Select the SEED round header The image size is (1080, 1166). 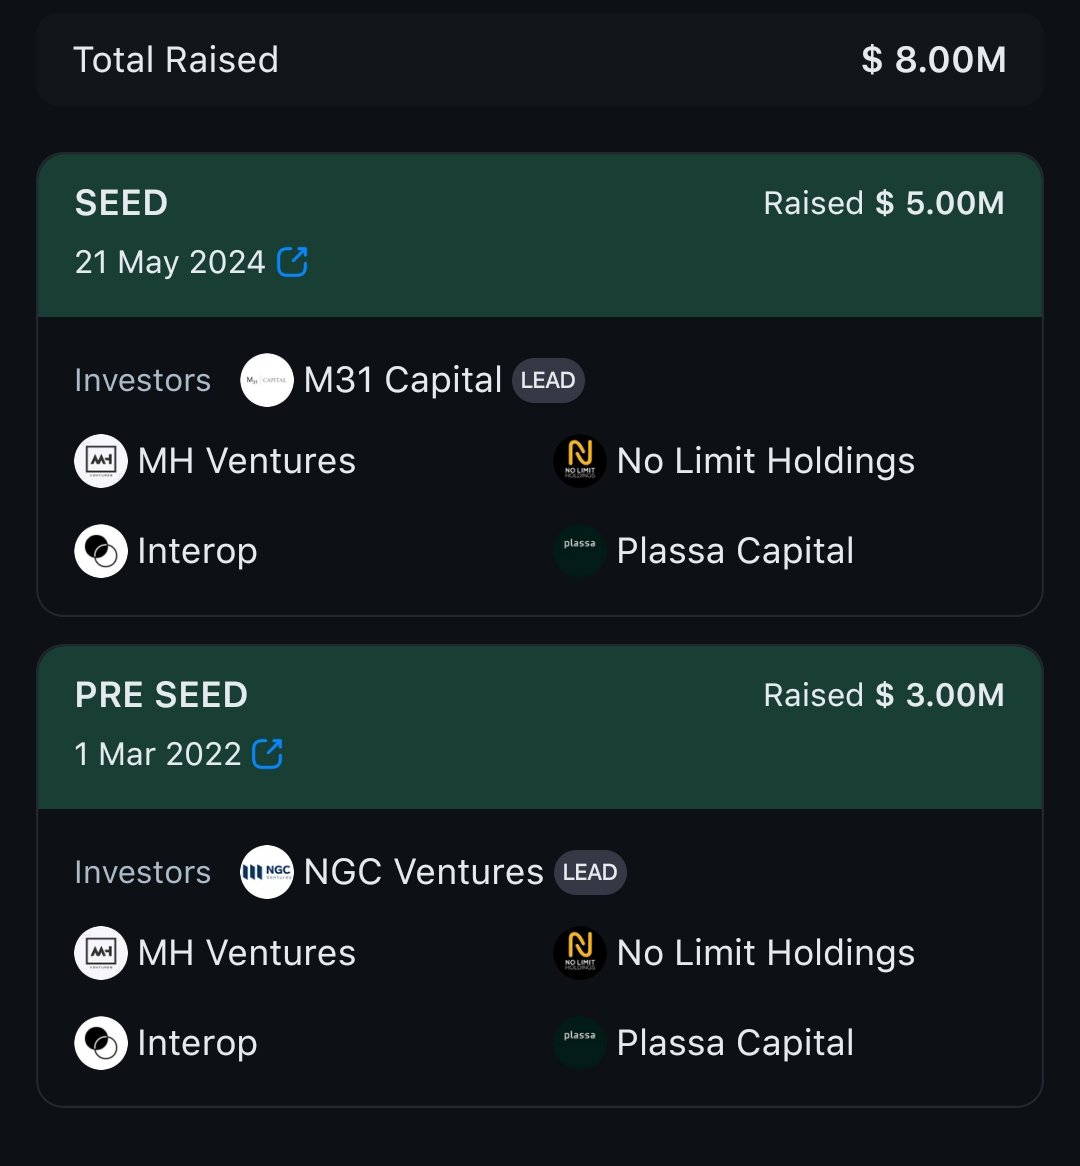click(x=540, y=235)
